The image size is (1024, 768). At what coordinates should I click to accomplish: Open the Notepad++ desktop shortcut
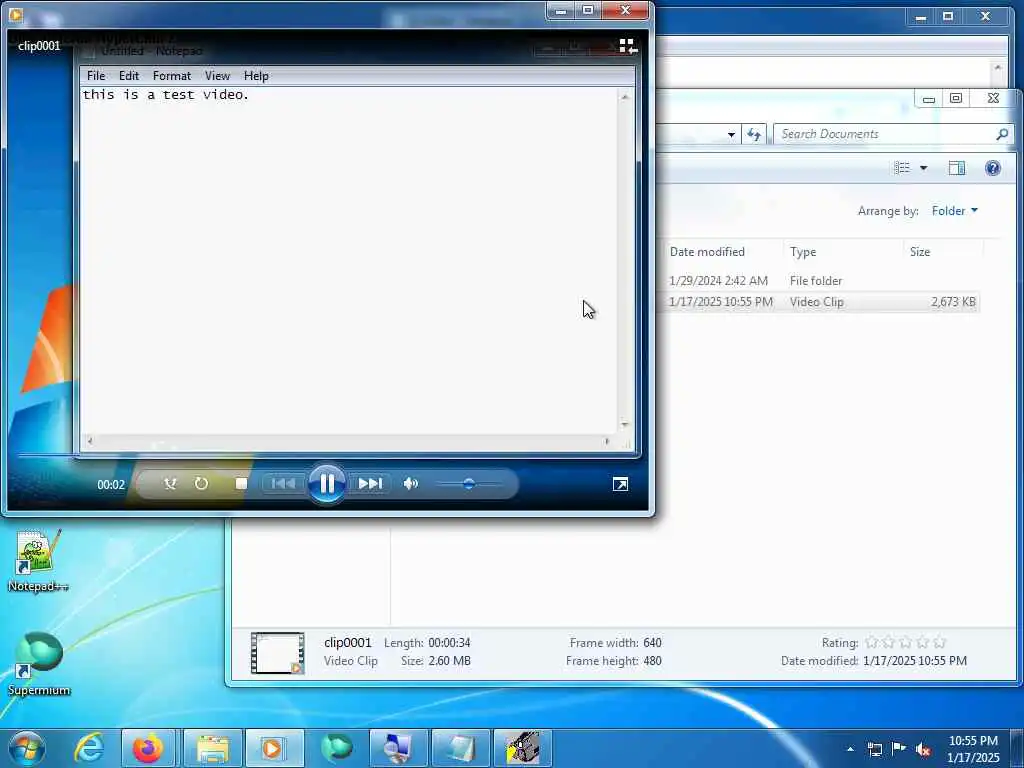(x=38, y=561)
